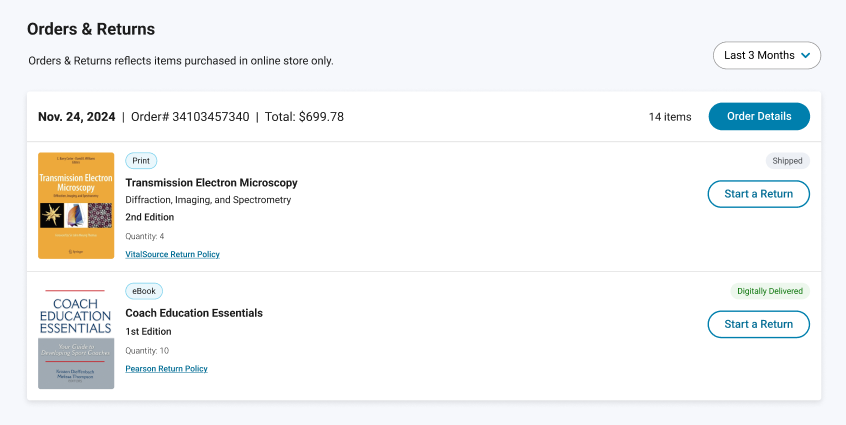This screenshot has height=425, width=846.
Task: Click the Orders & Returns page heading
Action: (91, 29)
